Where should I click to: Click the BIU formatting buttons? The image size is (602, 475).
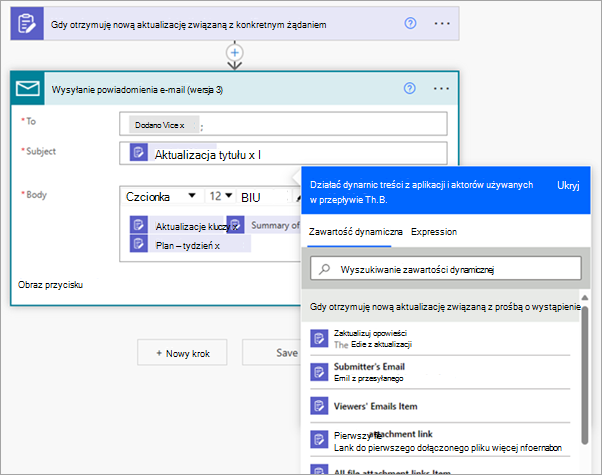[x=251, y=197]
